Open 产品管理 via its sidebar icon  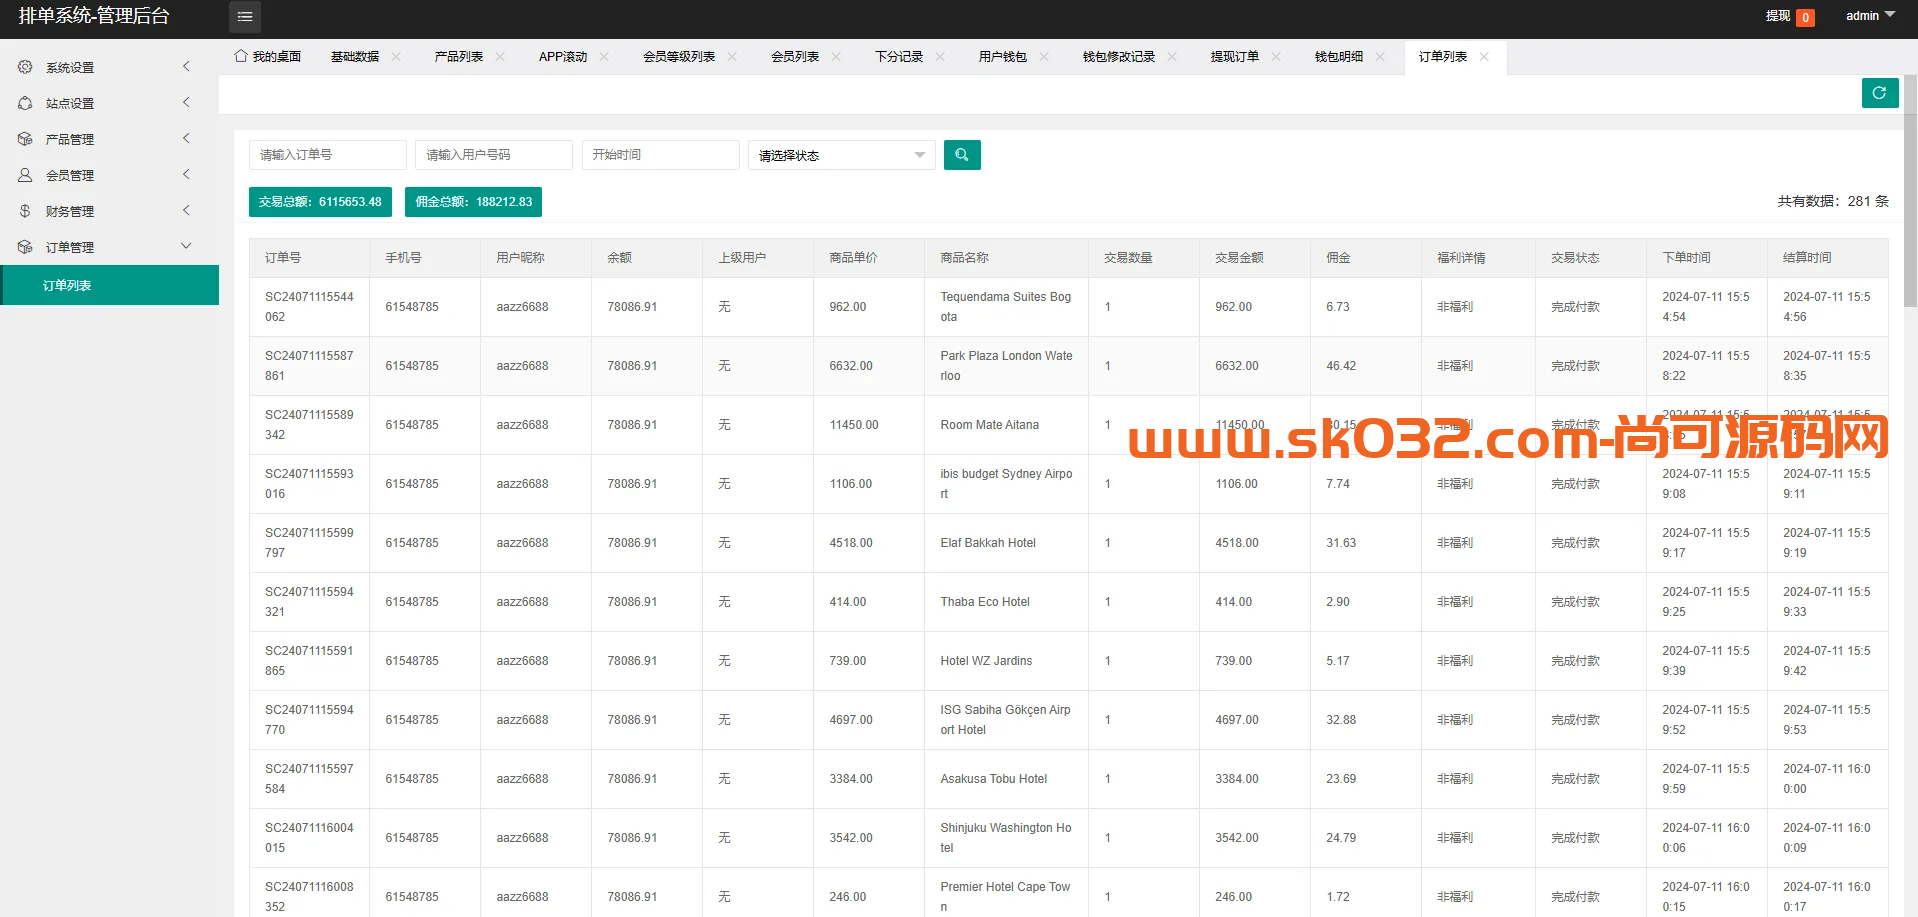coord(25,139)
